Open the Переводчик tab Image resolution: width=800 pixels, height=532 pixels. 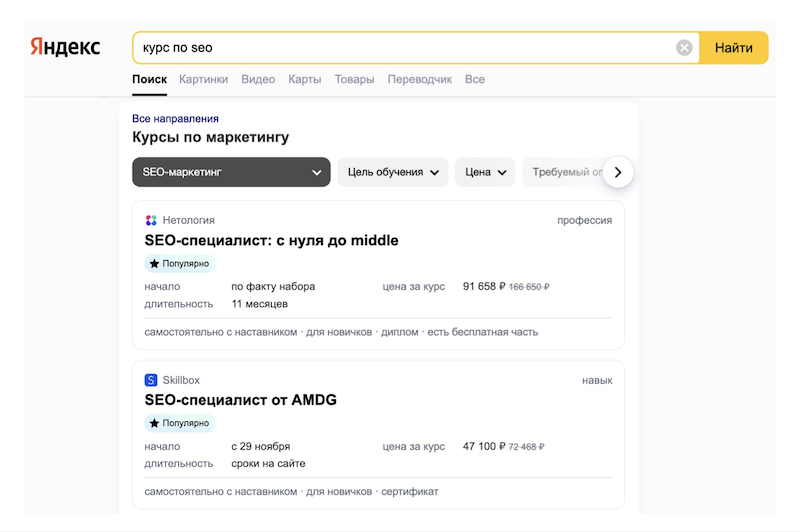point(420,80)
